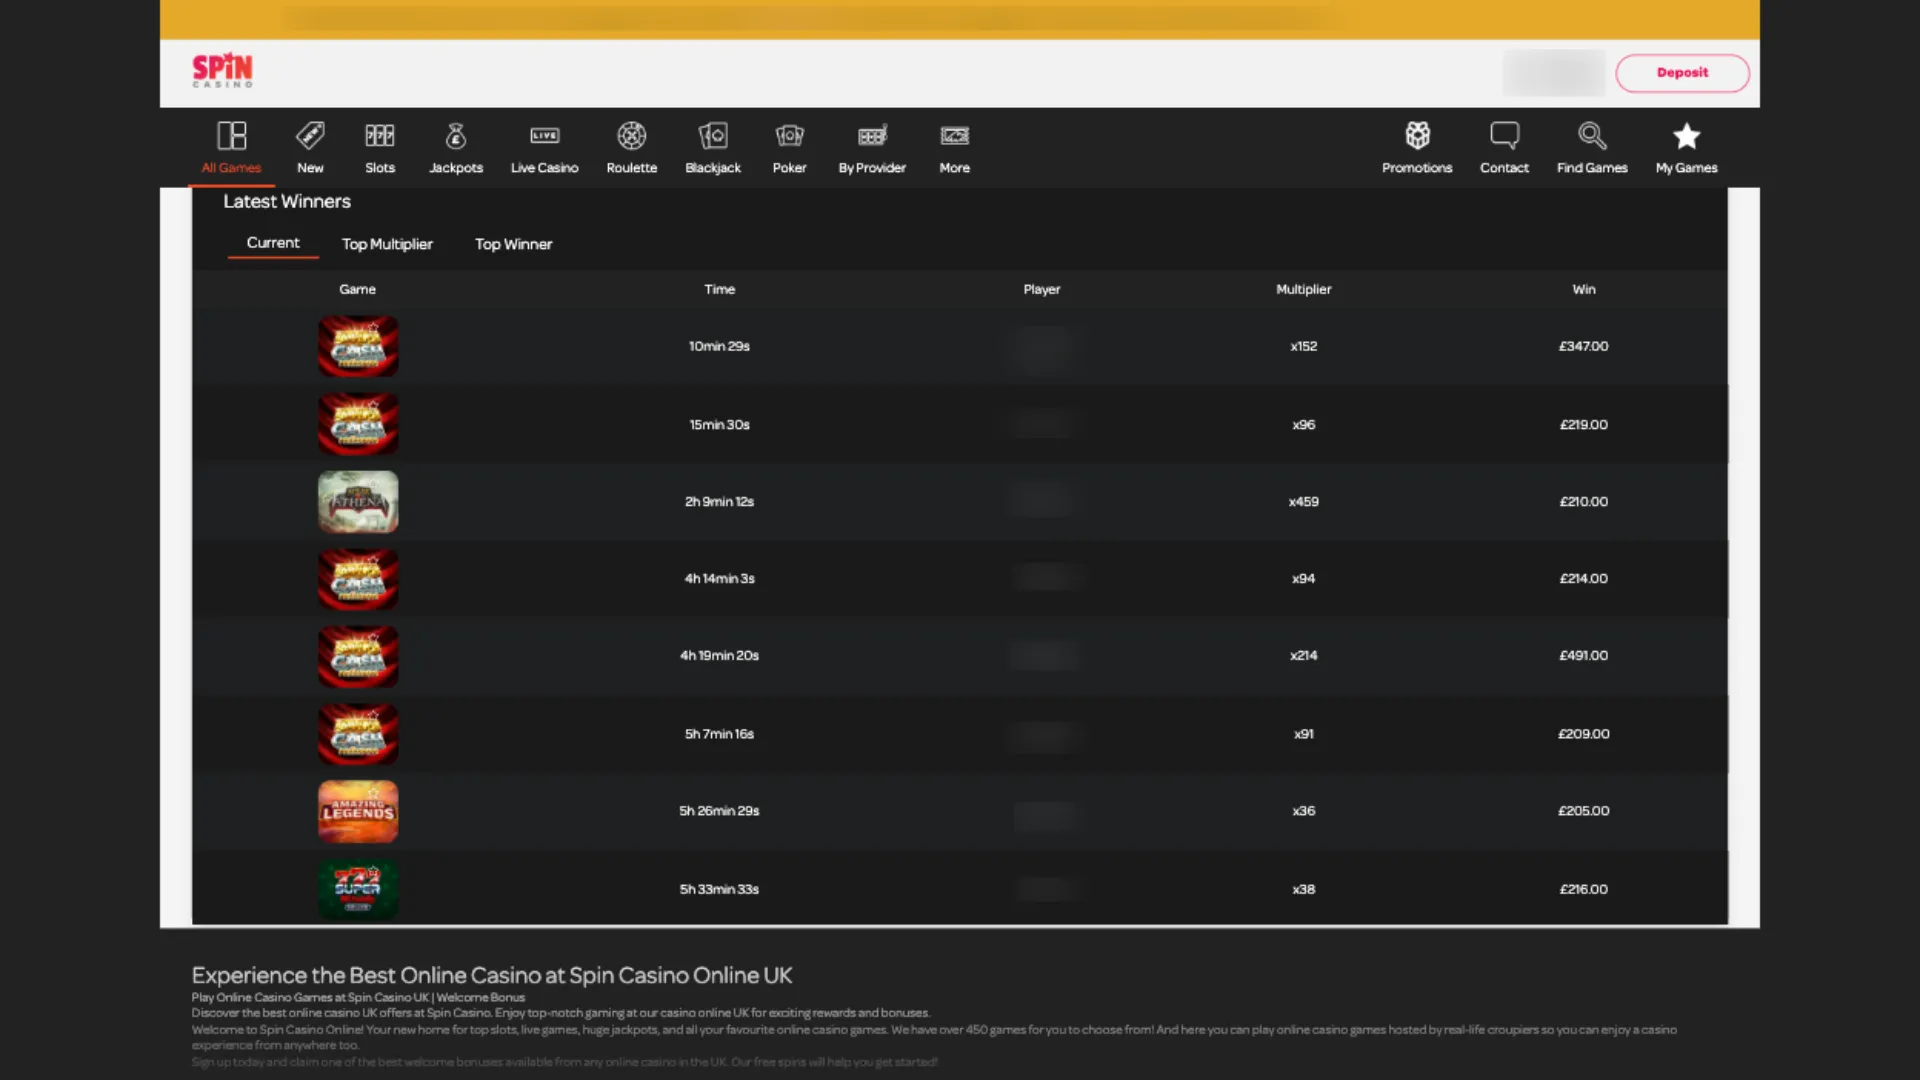Browse games By Provider icon
Screen dimensions: 1920x1080
coord(872,135)
